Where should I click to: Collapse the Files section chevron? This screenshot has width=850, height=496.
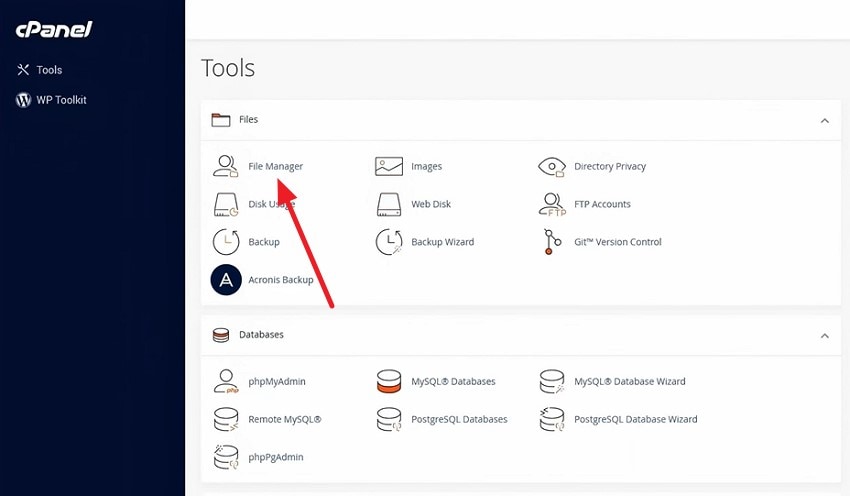pyautogui.click(x=825, y=120)
